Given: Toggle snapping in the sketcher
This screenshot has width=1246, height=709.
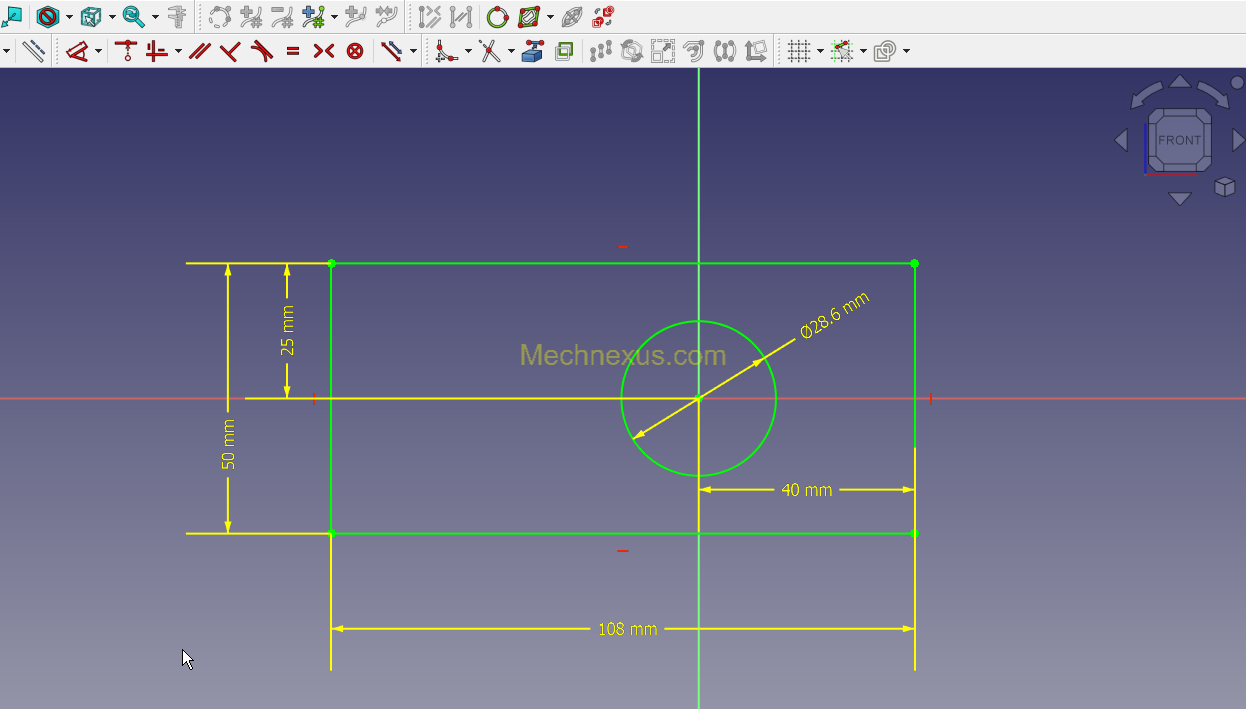Looking at the screenshot, I should [x=842, y=51].
